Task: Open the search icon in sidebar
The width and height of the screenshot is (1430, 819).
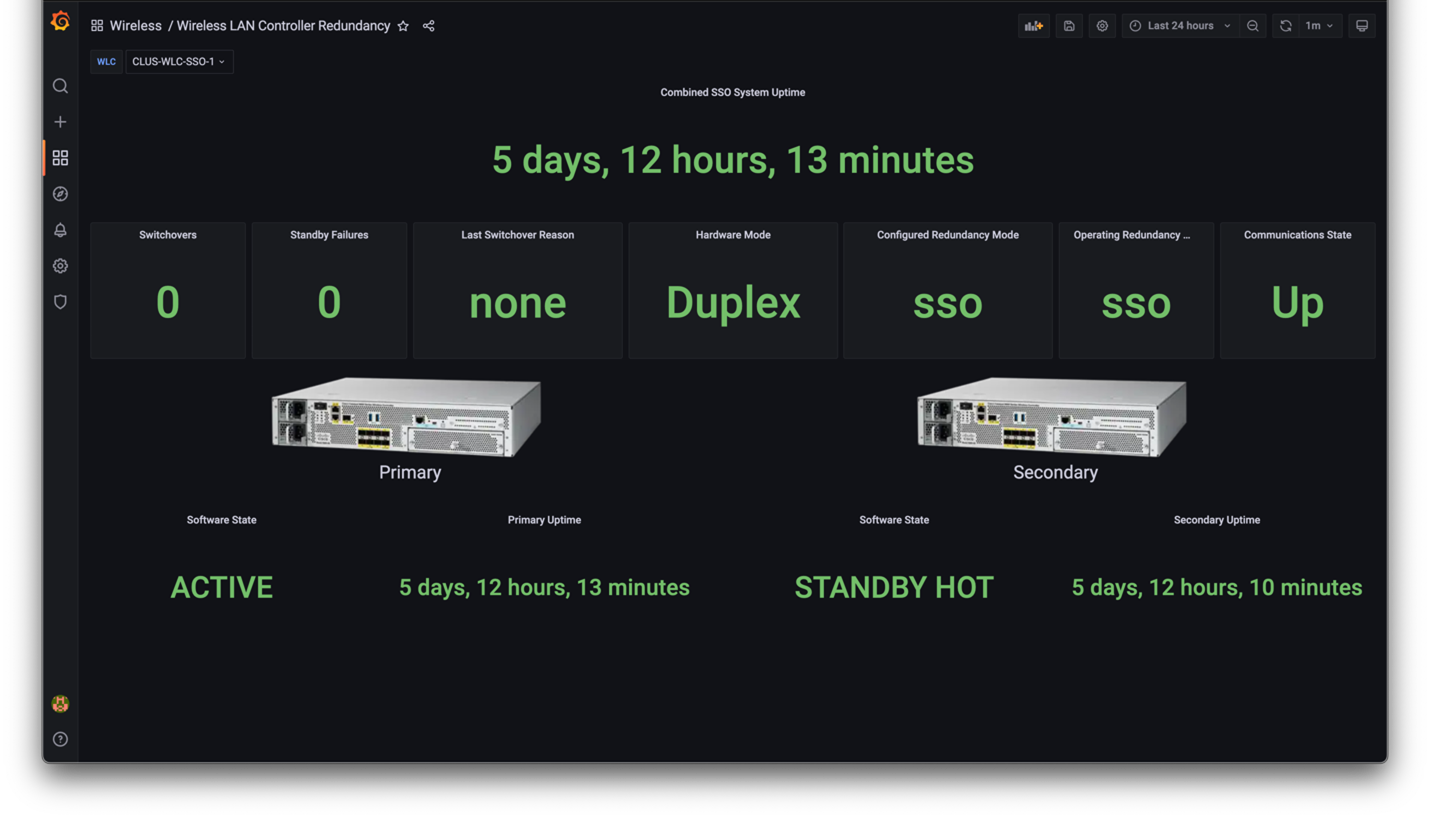Action: (60, 86)
